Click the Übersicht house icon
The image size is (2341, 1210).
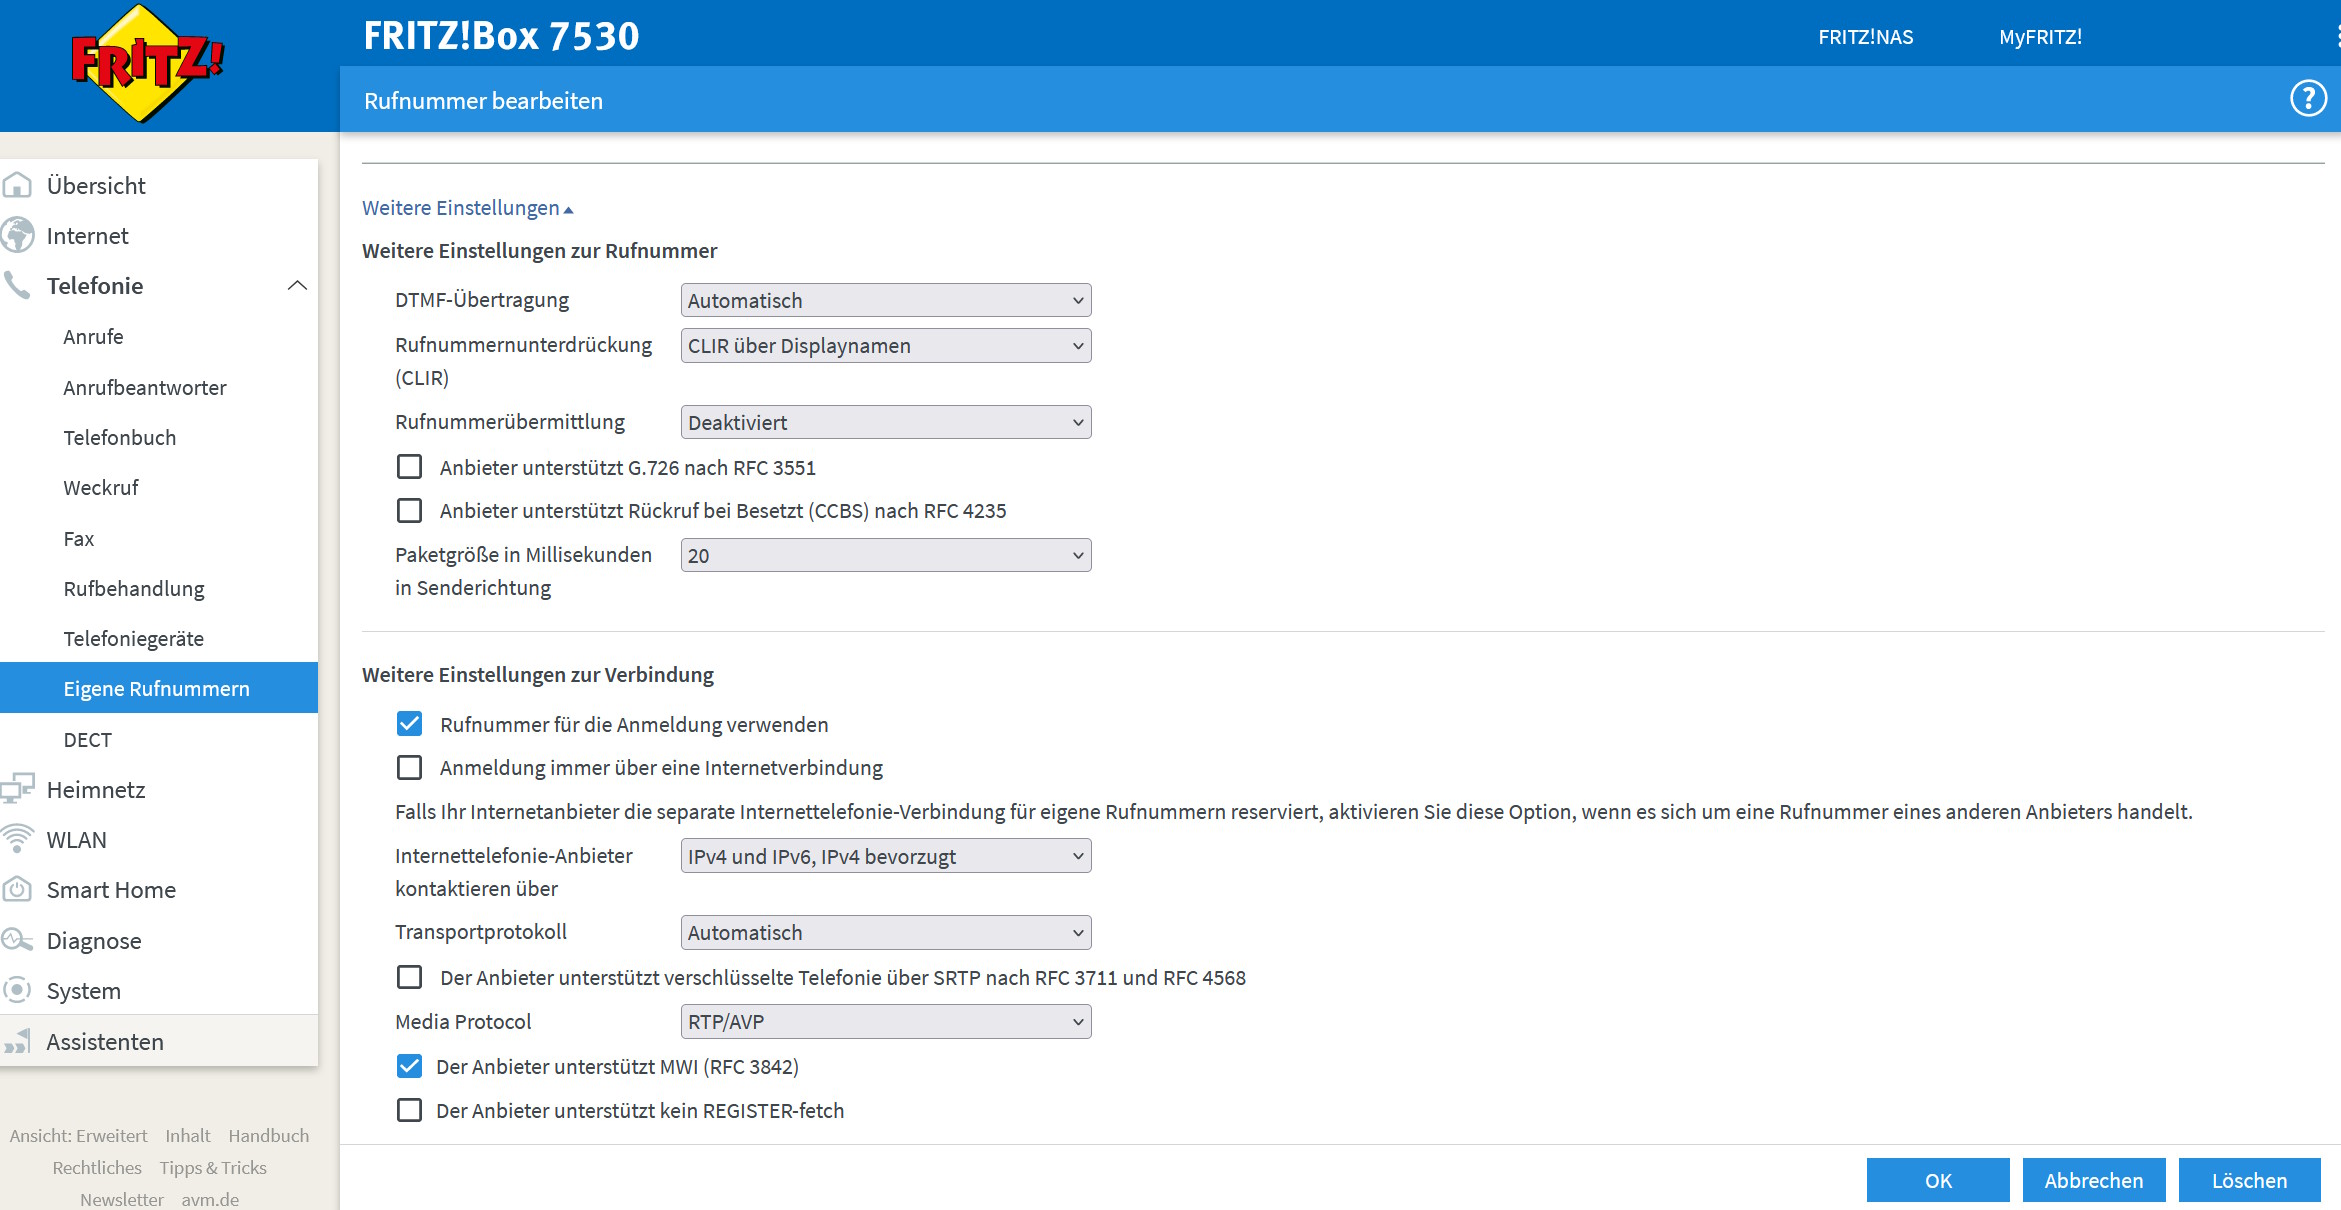coord(17,186)
